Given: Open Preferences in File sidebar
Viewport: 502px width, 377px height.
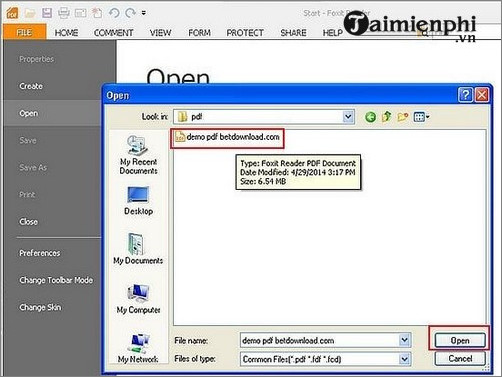Looking at the screenshot, I should click(x=39, y=253).
